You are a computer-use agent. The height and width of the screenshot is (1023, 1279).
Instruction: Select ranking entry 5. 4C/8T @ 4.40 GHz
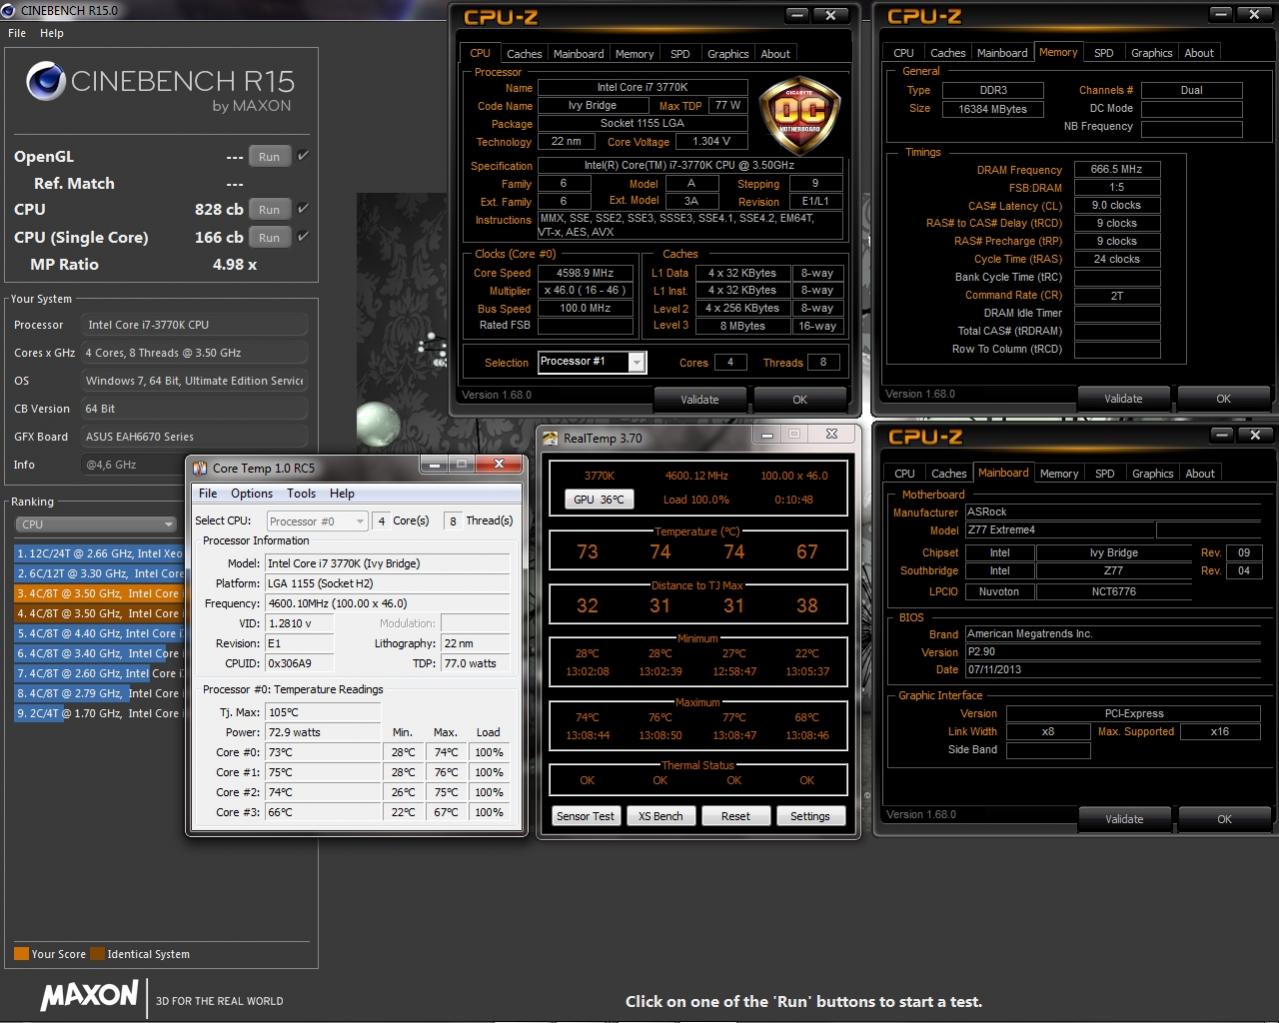pyautogui.click(x=99, y=633)
